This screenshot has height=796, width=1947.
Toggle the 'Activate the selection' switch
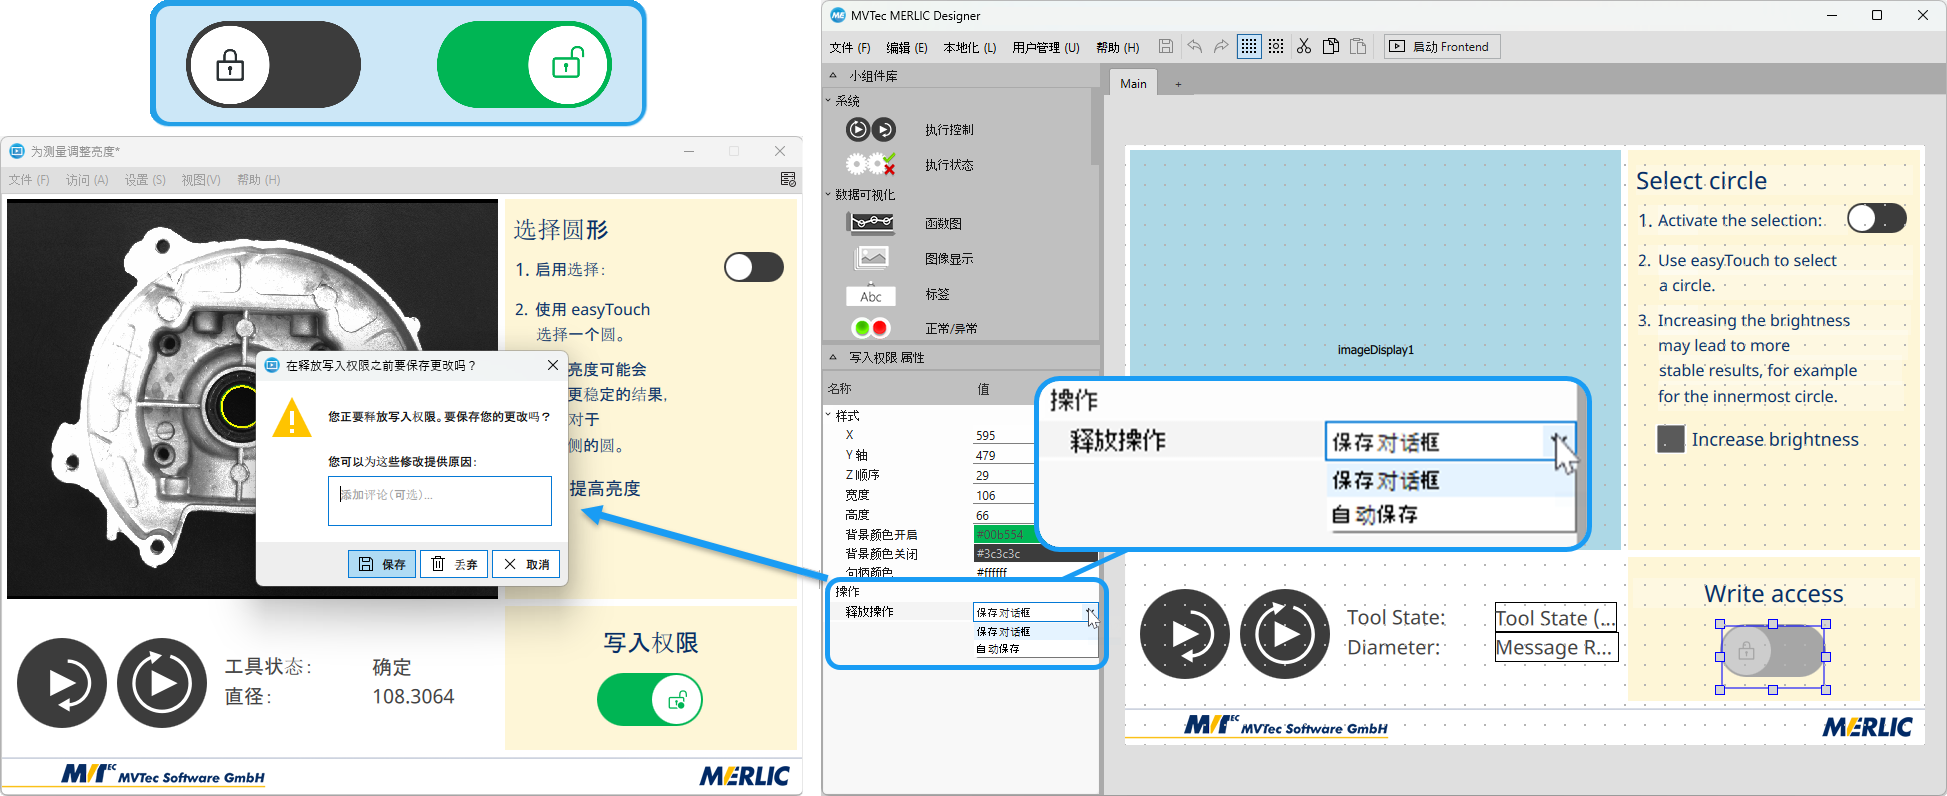[1876, 218]
